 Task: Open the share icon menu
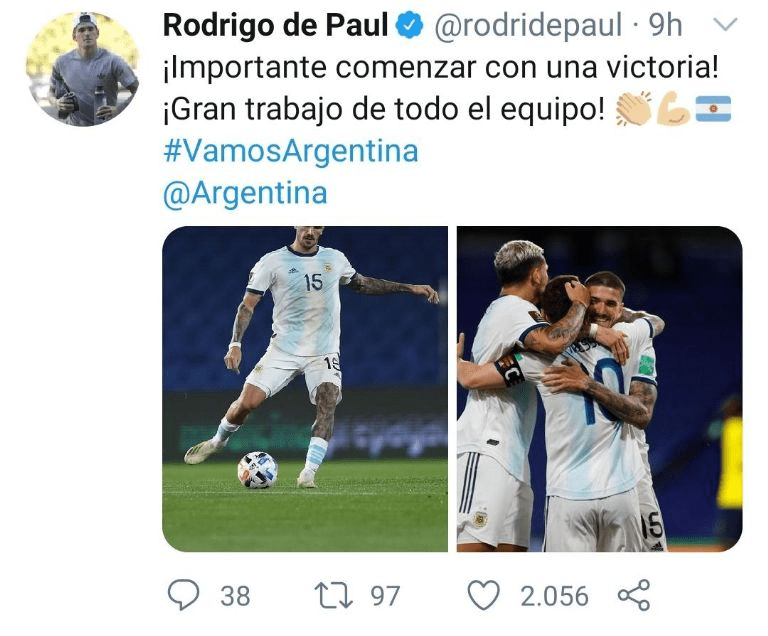pyautogui.click(x=634, y=595)
